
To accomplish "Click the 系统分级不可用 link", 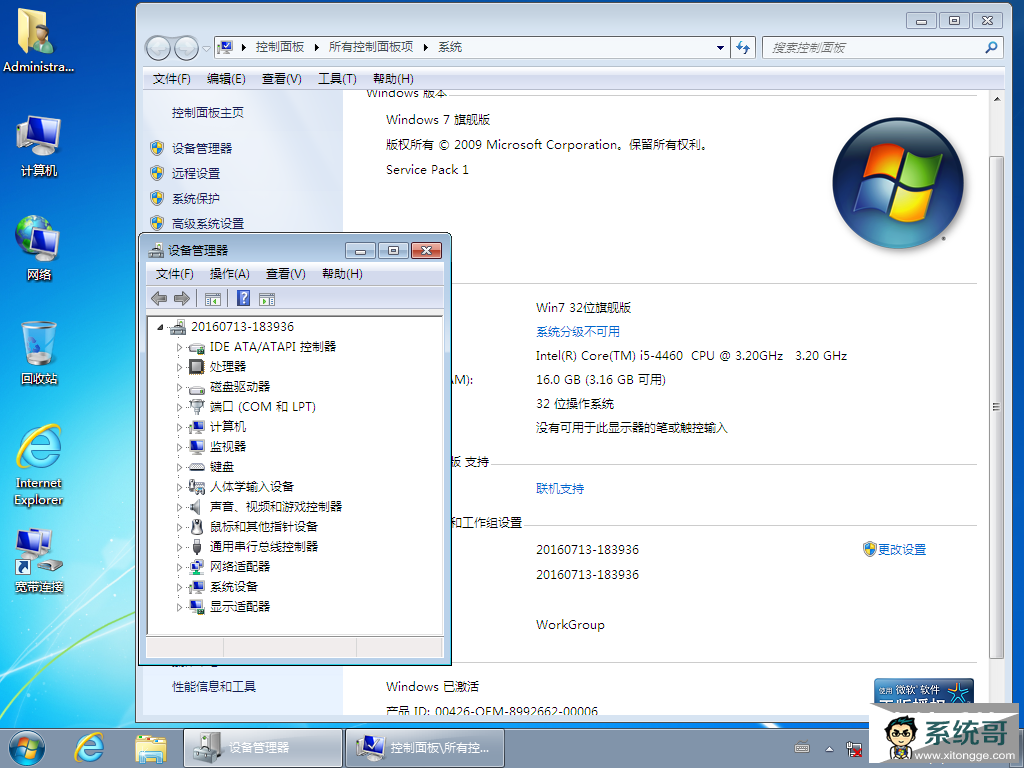I will (577, 332).
